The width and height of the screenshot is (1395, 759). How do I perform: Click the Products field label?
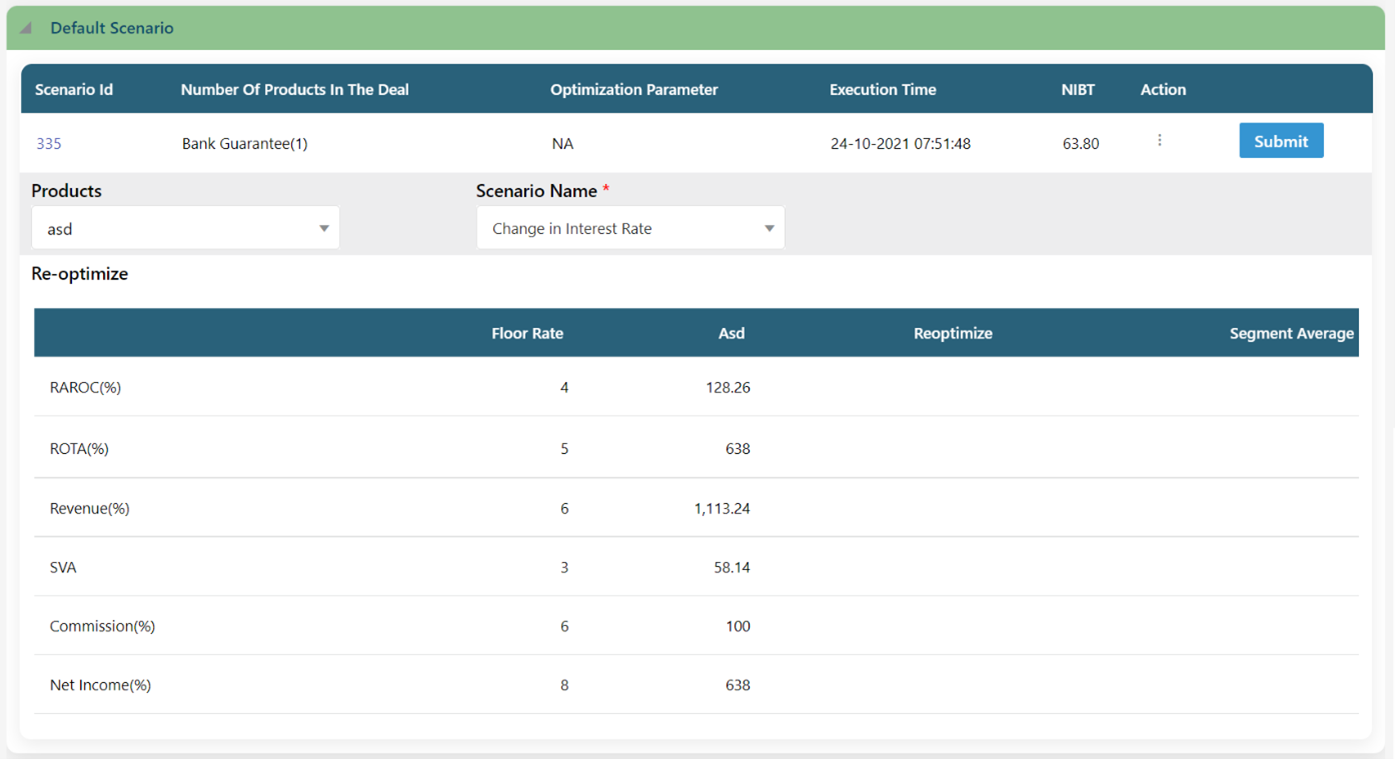point(66,190)
